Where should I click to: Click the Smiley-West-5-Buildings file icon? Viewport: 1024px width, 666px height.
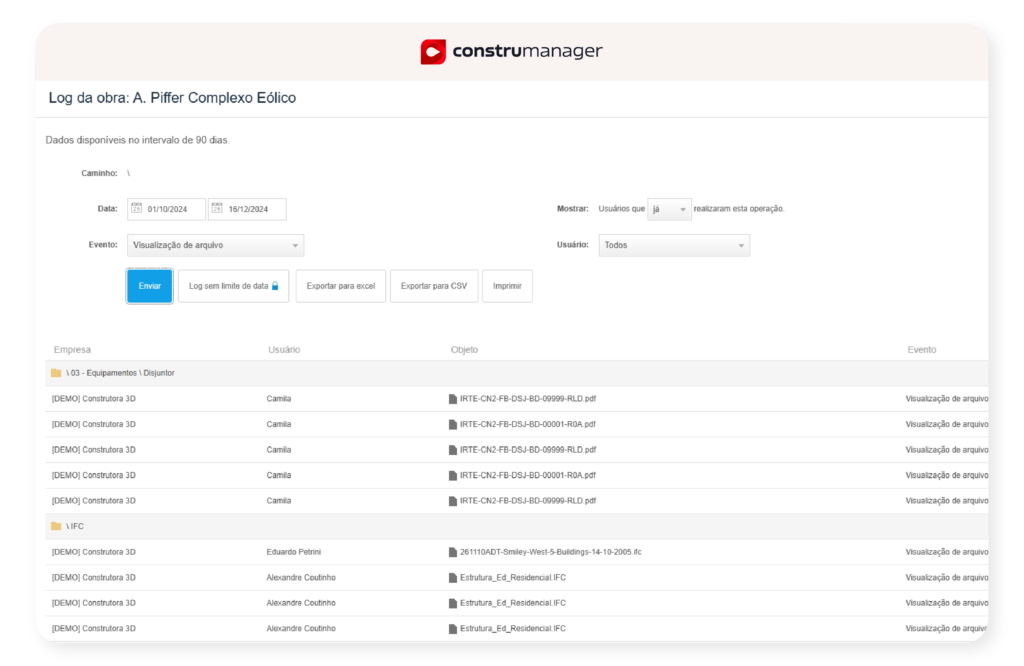[x=453, y=552]
